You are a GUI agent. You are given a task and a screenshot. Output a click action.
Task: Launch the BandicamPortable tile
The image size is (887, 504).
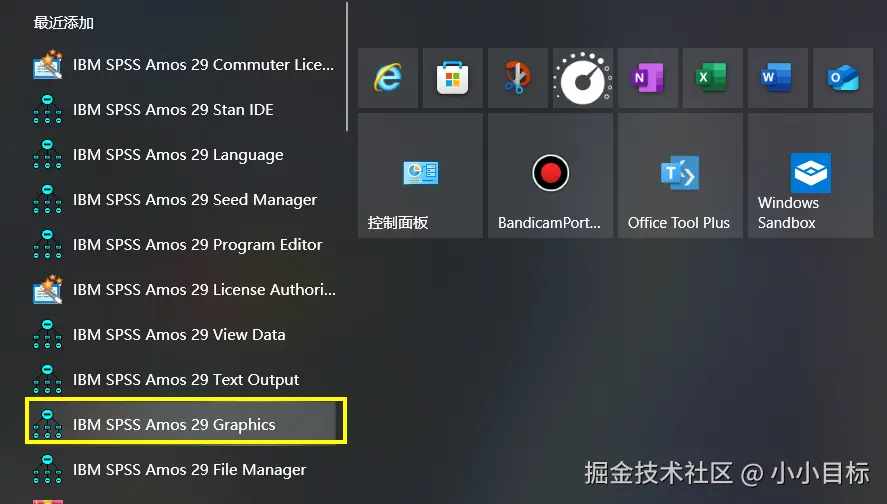pos(550,176)
